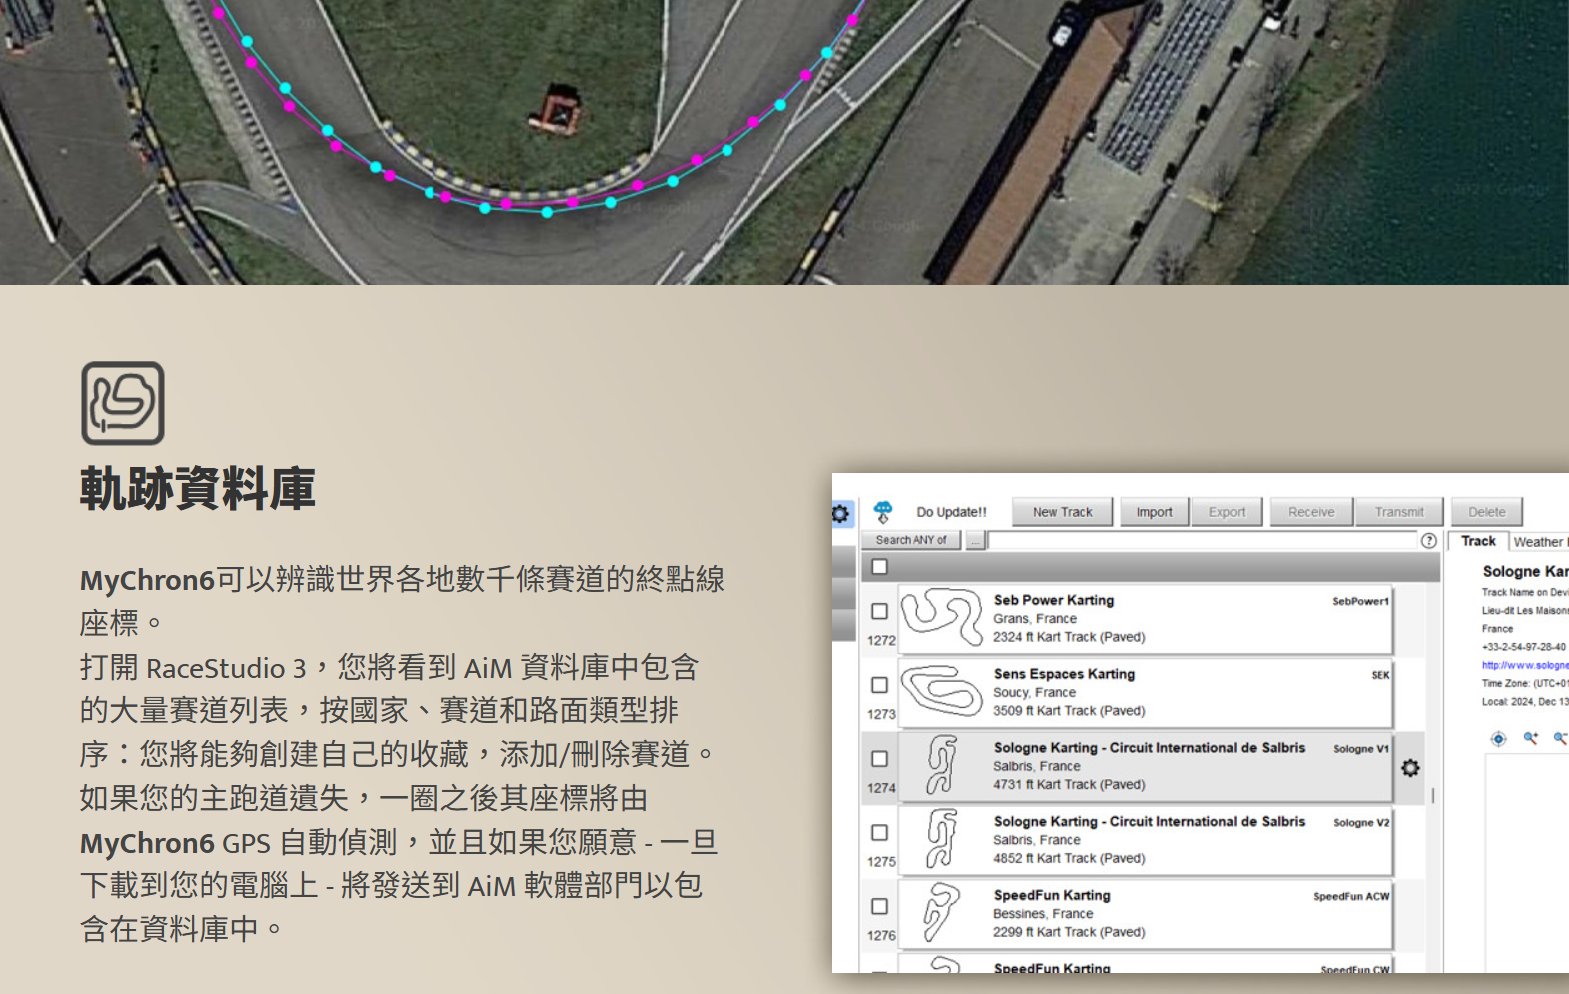Click the search help question mark icon

[x=1429, y=540]
